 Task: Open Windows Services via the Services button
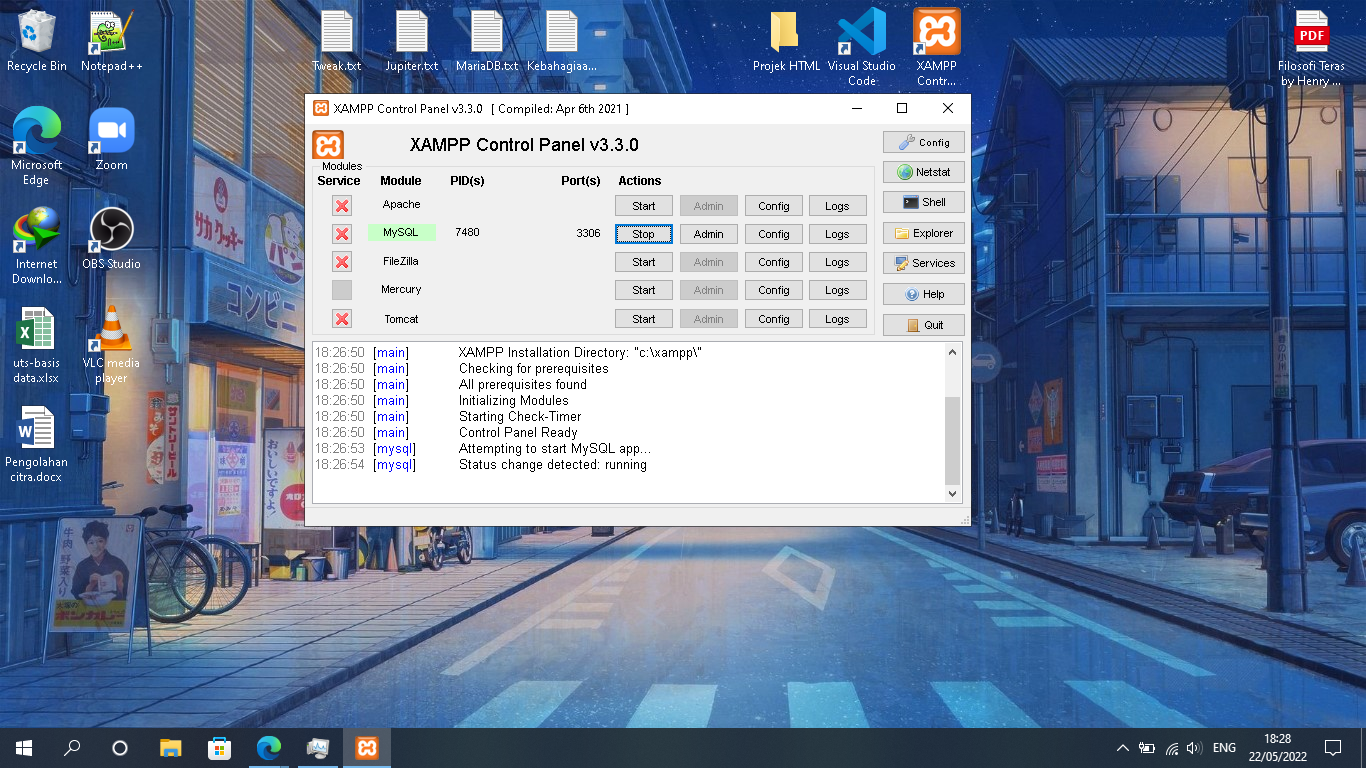coord(922,263)
